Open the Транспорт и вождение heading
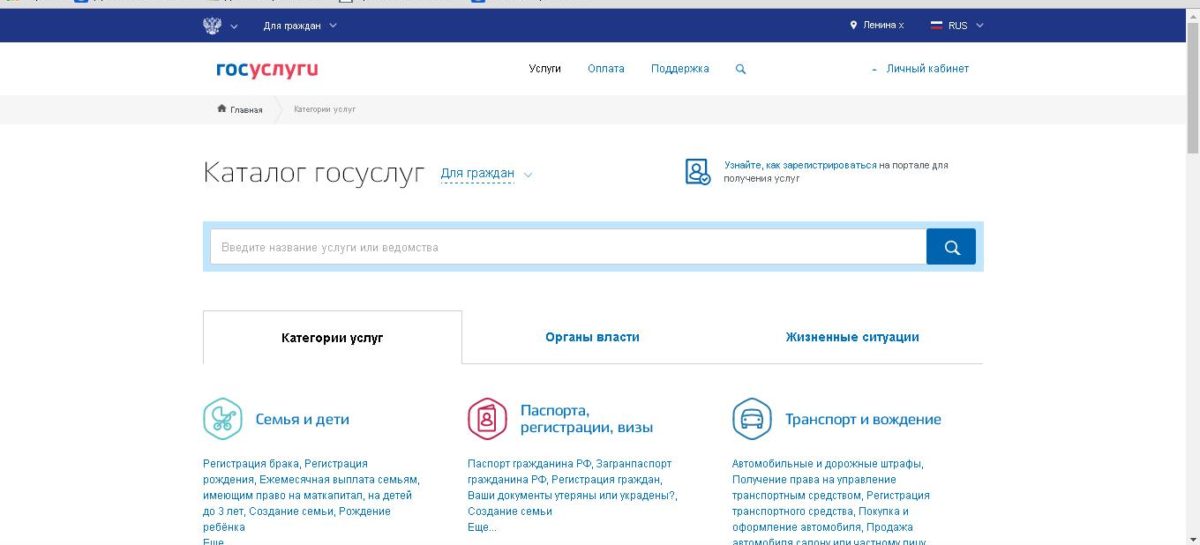Screen dimensions: 1200x545 (x=863, y=420)
